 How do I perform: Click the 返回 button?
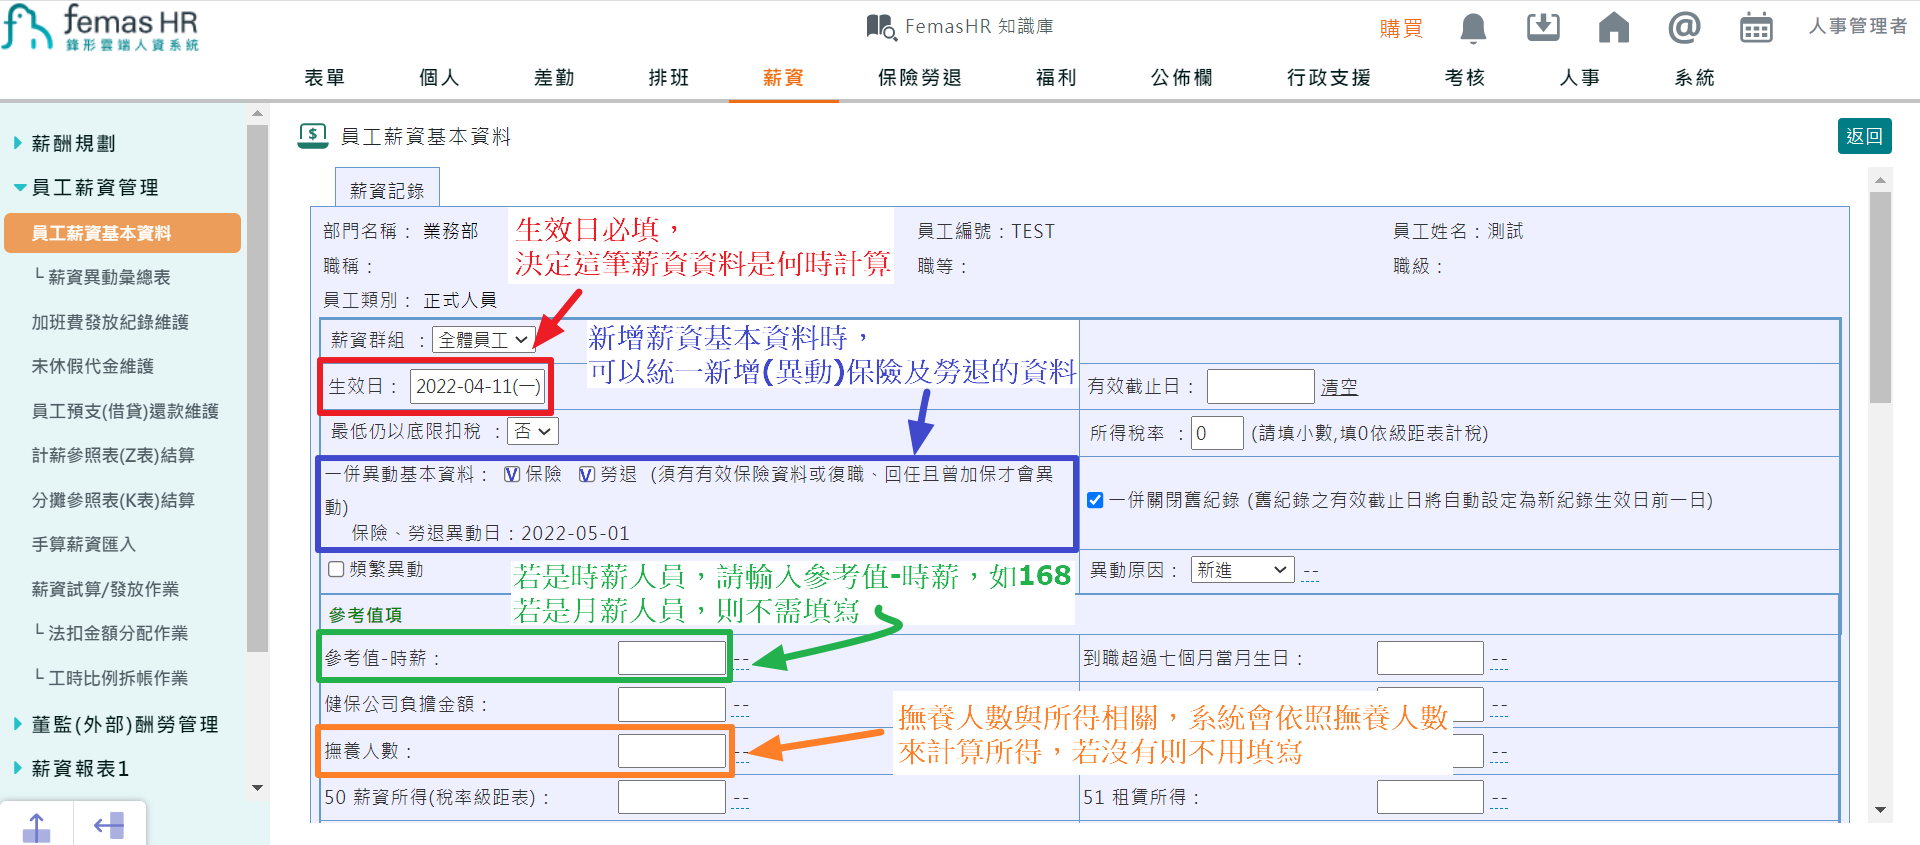pos(1864,136)
